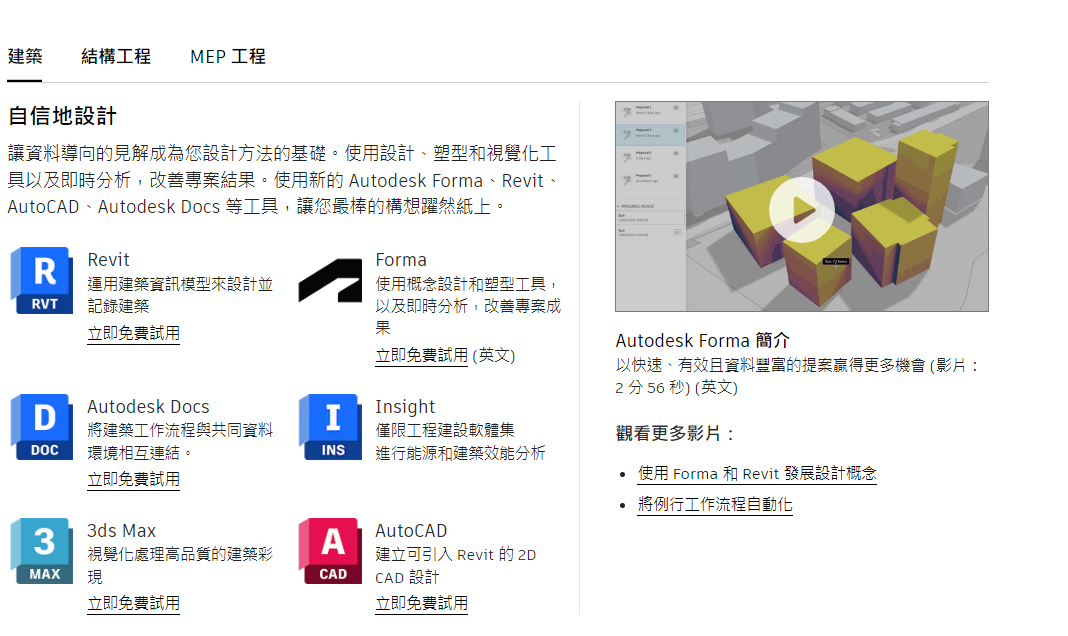
Task: Click the AutoCAD product title
Action: tap(411, 530)
